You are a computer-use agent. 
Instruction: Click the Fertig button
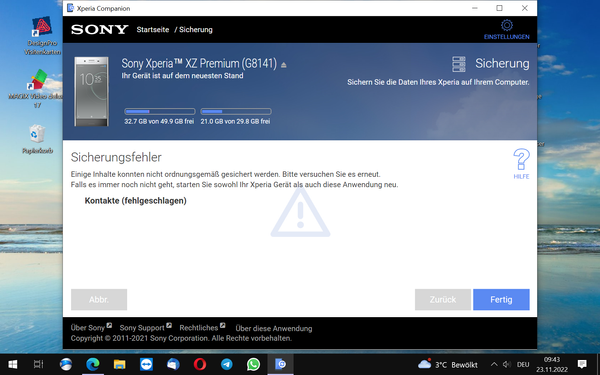501,300
